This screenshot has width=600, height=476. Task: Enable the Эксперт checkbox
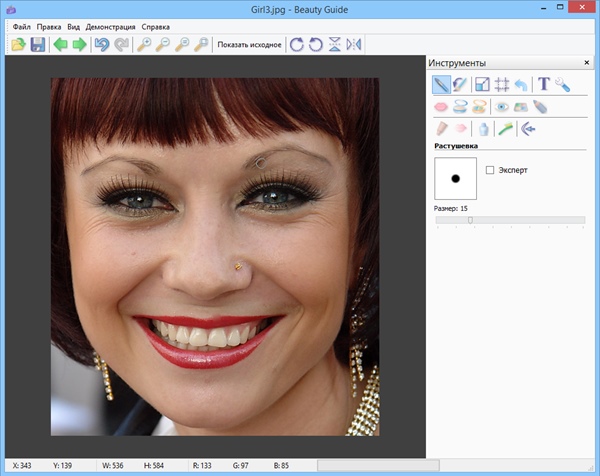click(489, 170)
